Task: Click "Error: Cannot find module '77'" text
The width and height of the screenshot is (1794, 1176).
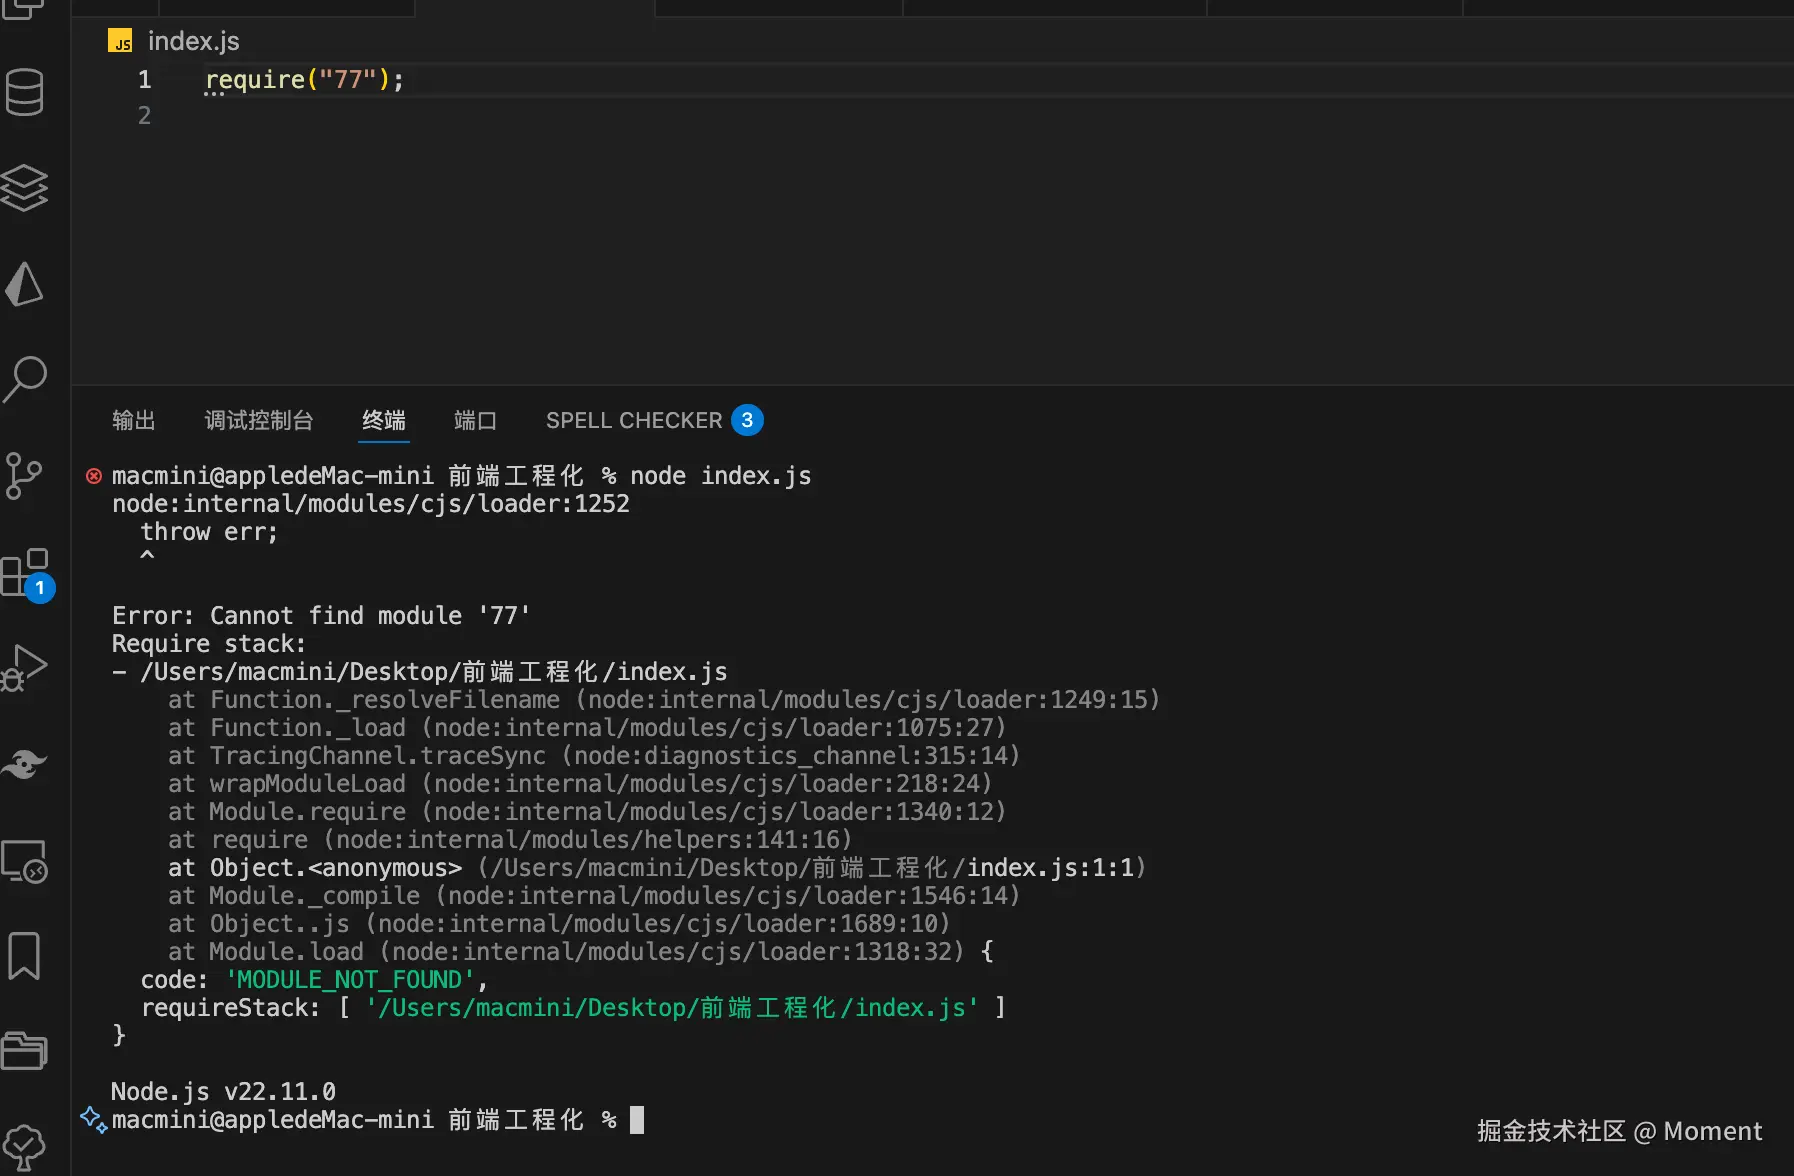Action: click(x=321, y=616)
